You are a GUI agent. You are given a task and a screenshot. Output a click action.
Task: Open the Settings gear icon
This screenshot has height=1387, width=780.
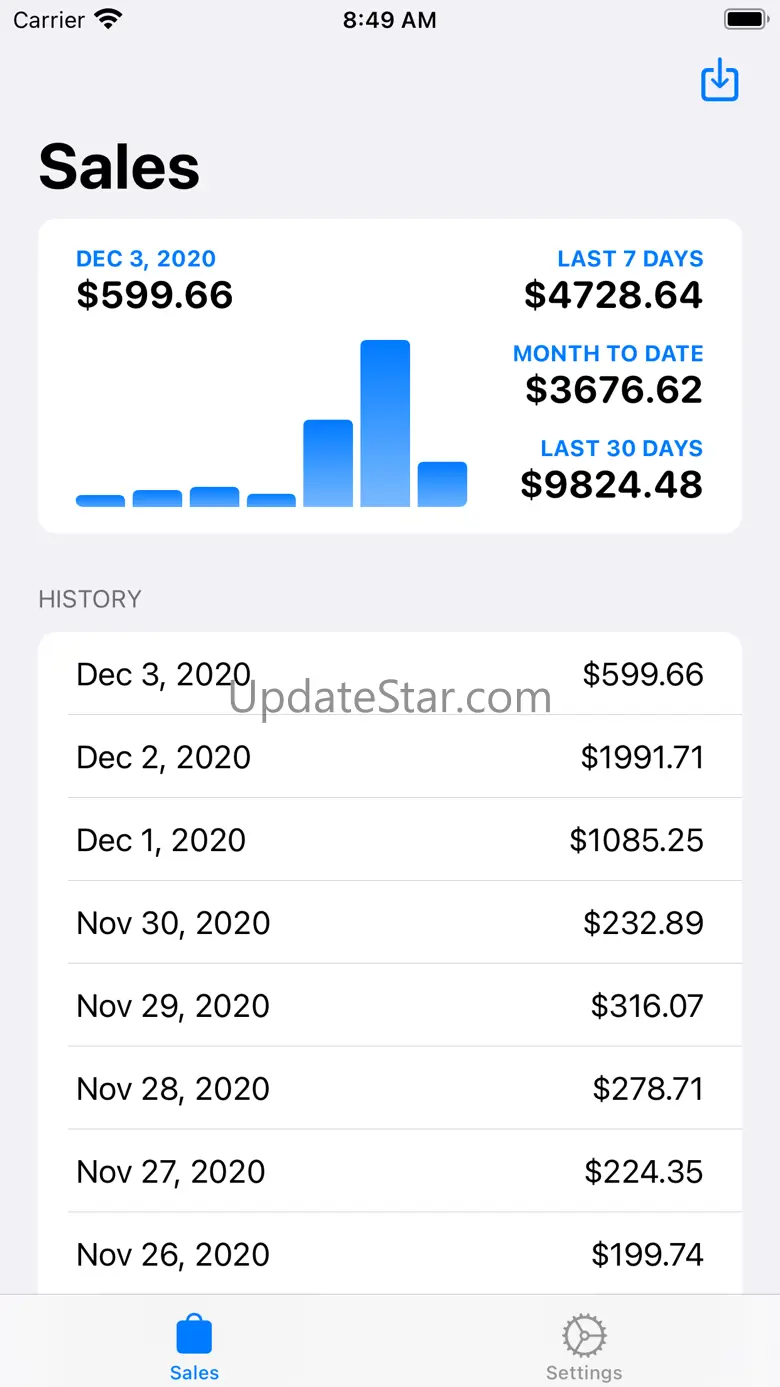(584, 1335)
